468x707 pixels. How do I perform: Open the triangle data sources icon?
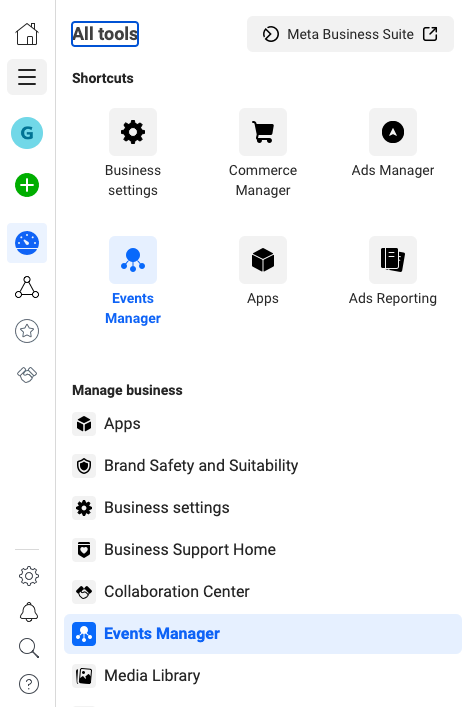tap(27, 287)
